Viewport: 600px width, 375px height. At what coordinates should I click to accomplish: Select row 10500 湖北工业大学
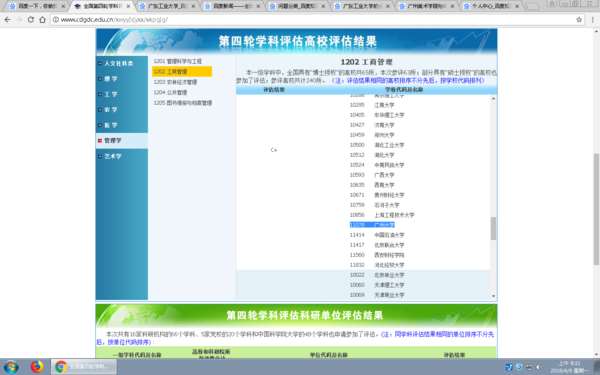[377, 145]
